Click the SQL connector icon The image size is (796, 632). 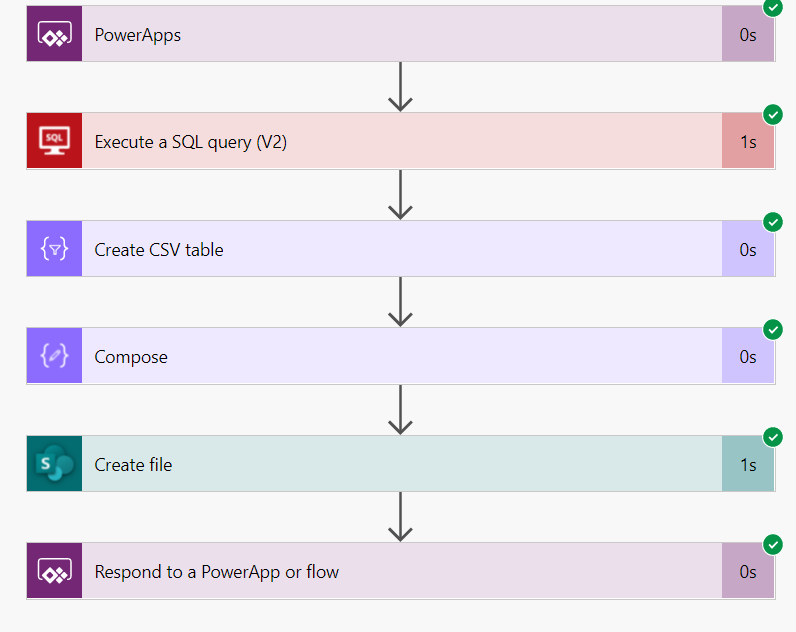[x=54, y=142]
